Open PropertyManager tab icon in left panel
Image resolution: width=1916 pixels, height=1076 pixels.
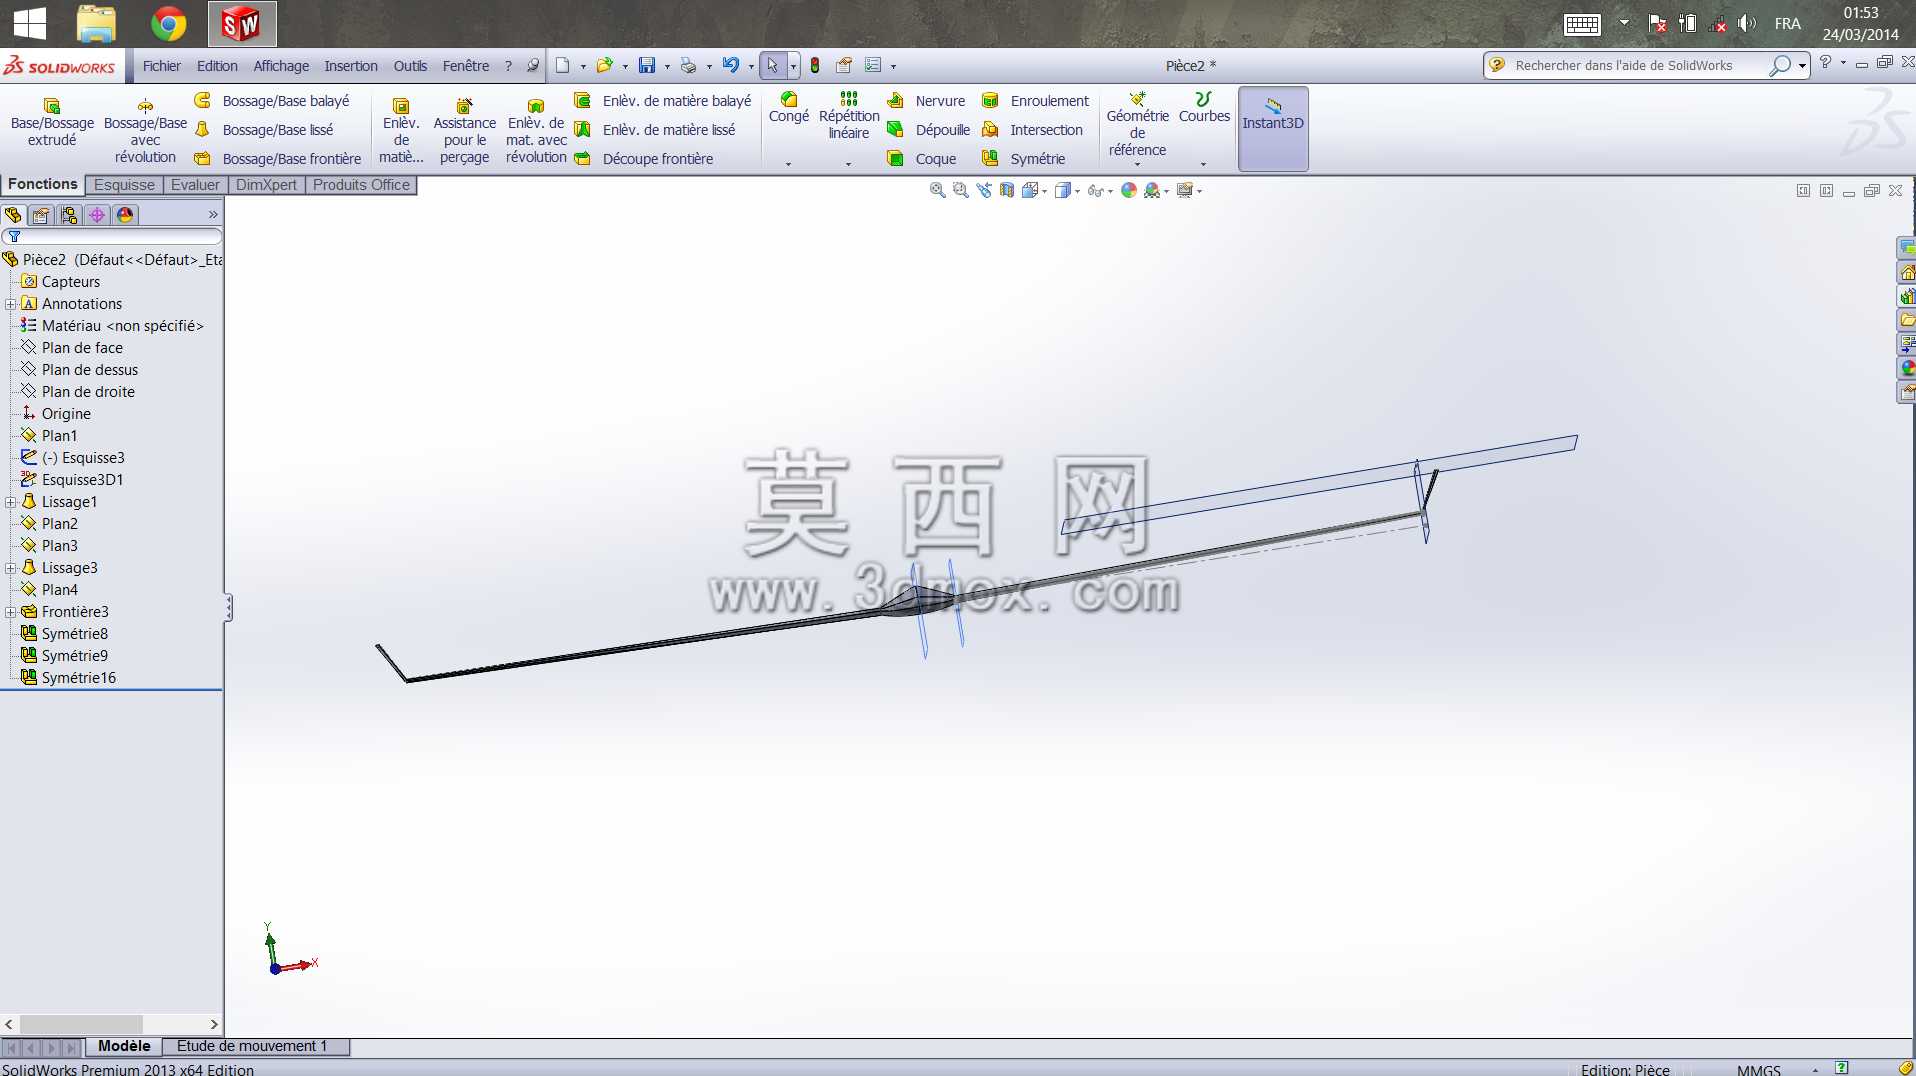pos(41,215)
